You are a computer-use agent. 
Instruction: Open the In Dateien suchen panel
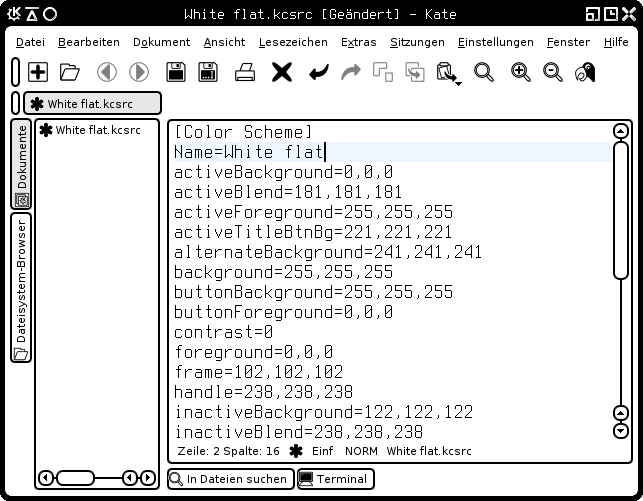[x=231, y=479]
